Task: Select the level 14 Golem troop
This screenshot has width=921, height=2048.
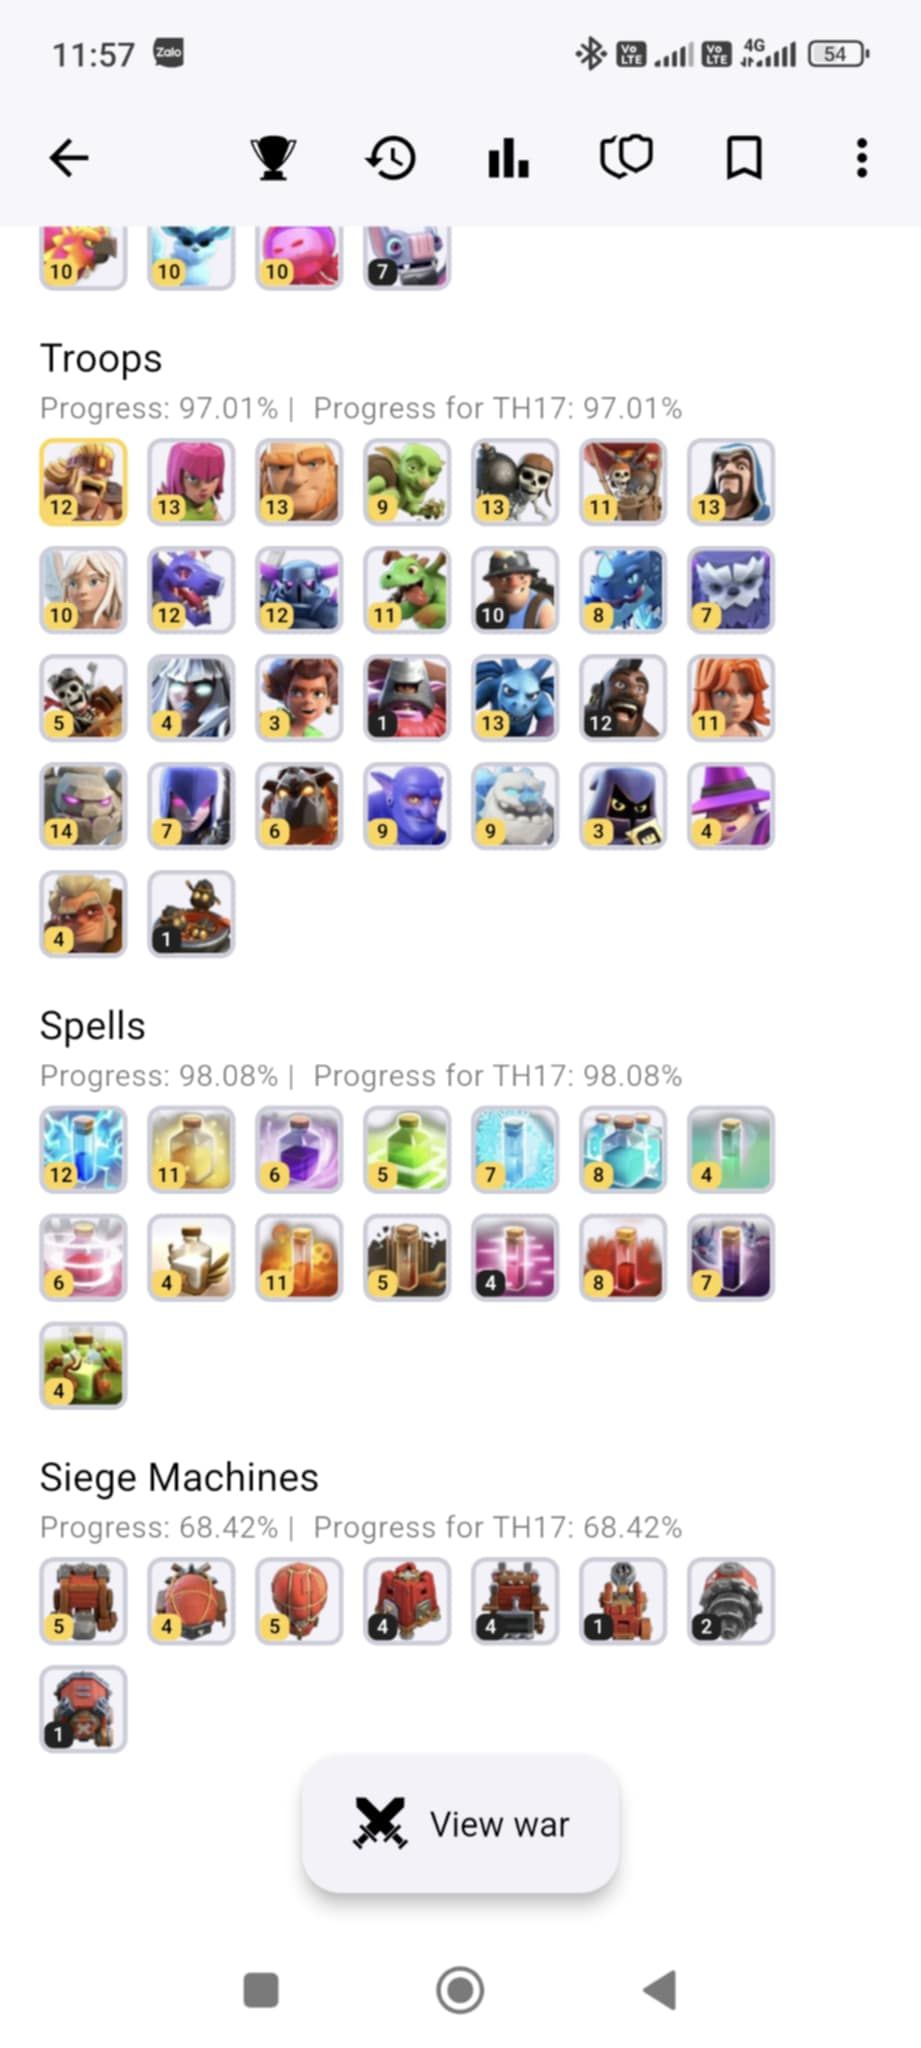Action: [83, 806]
